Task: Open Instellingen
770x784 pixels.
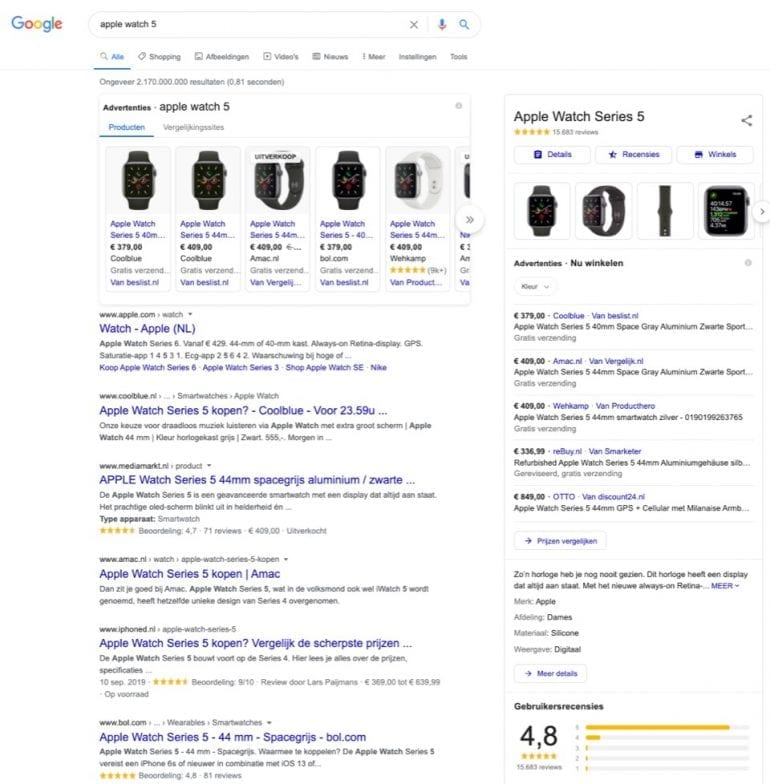Action: (418, 56)
